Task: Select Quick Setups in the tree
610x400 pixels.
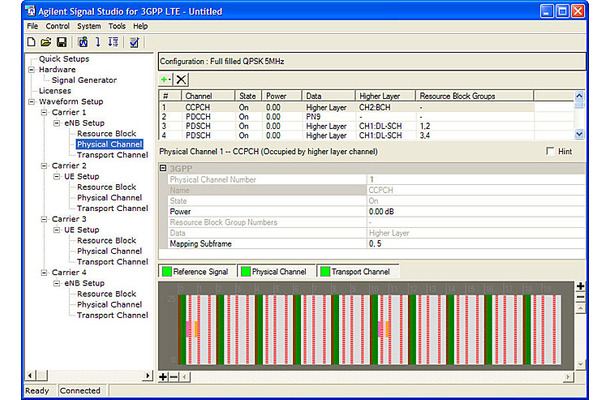Action: click(x=64, y=59)
